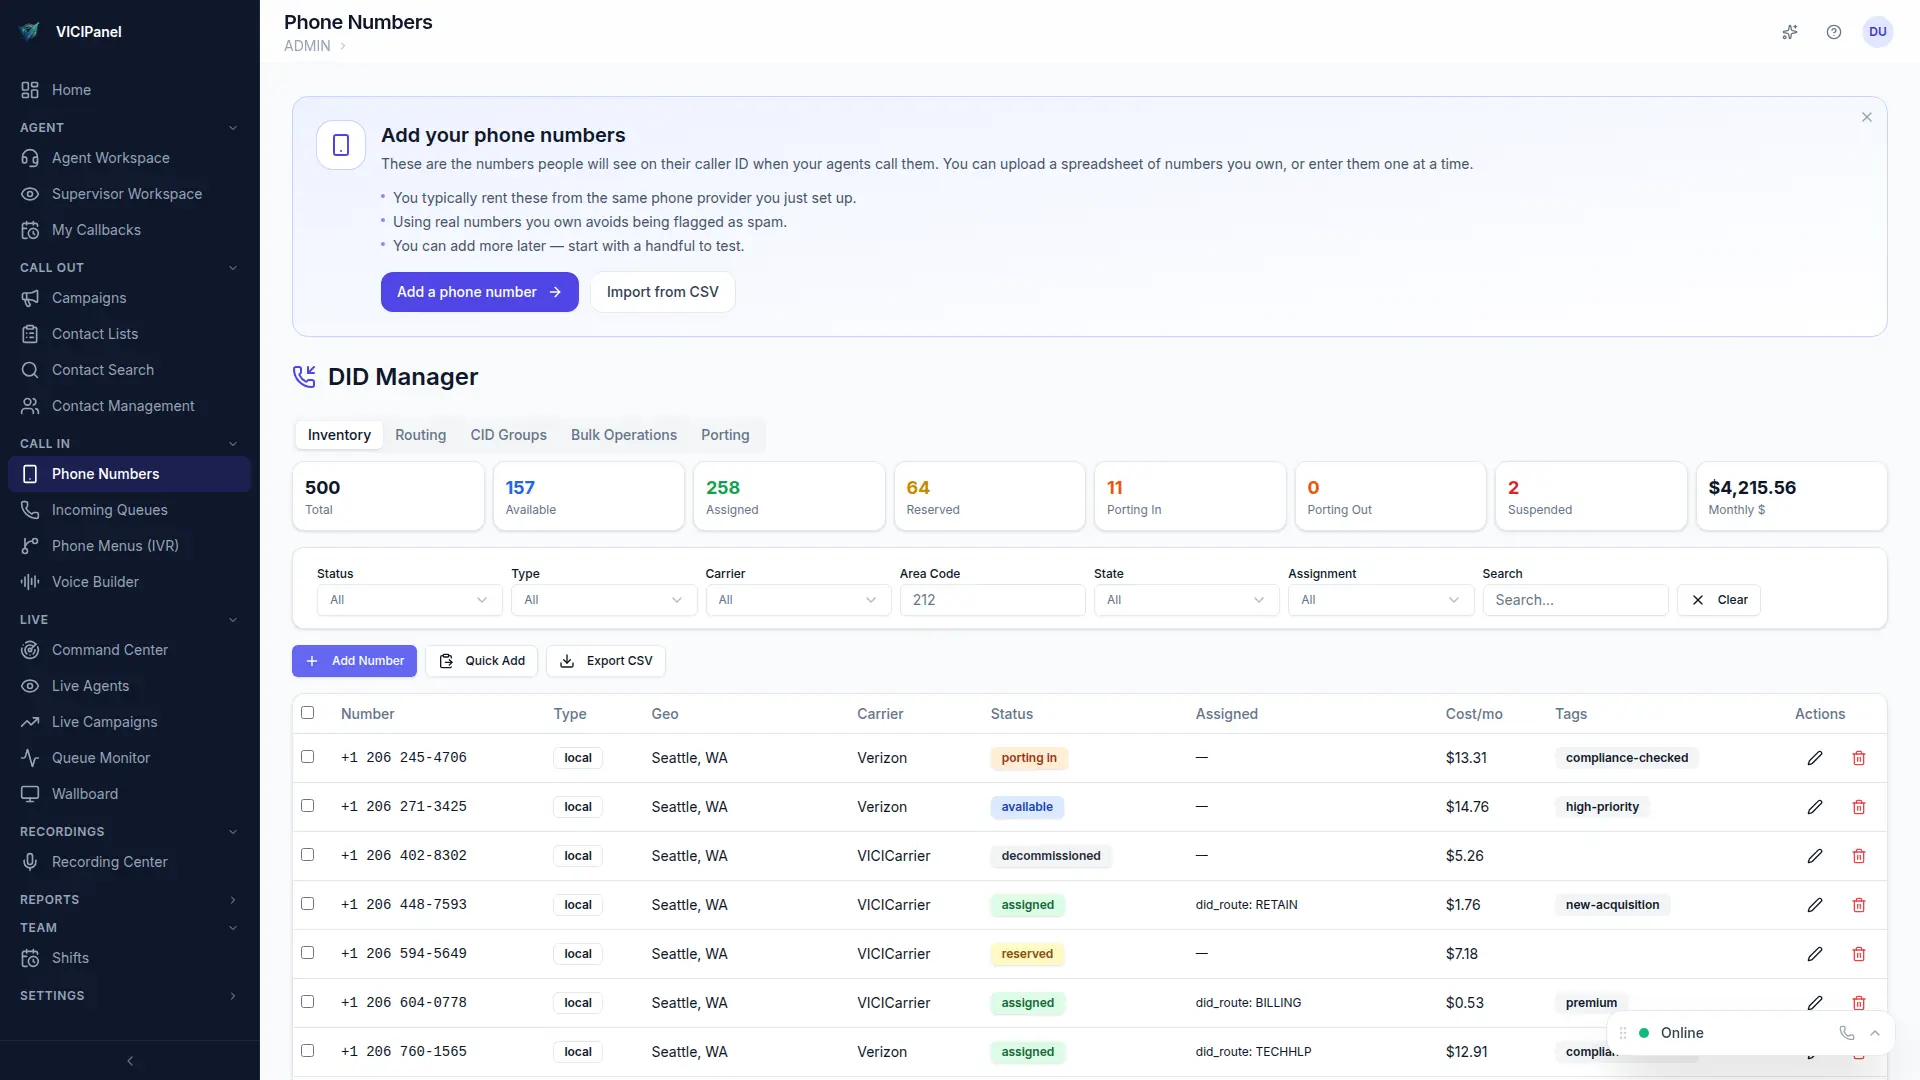Open the Status filter dropdown
Screen dimensions: 1920x1080
pos(408,600)
